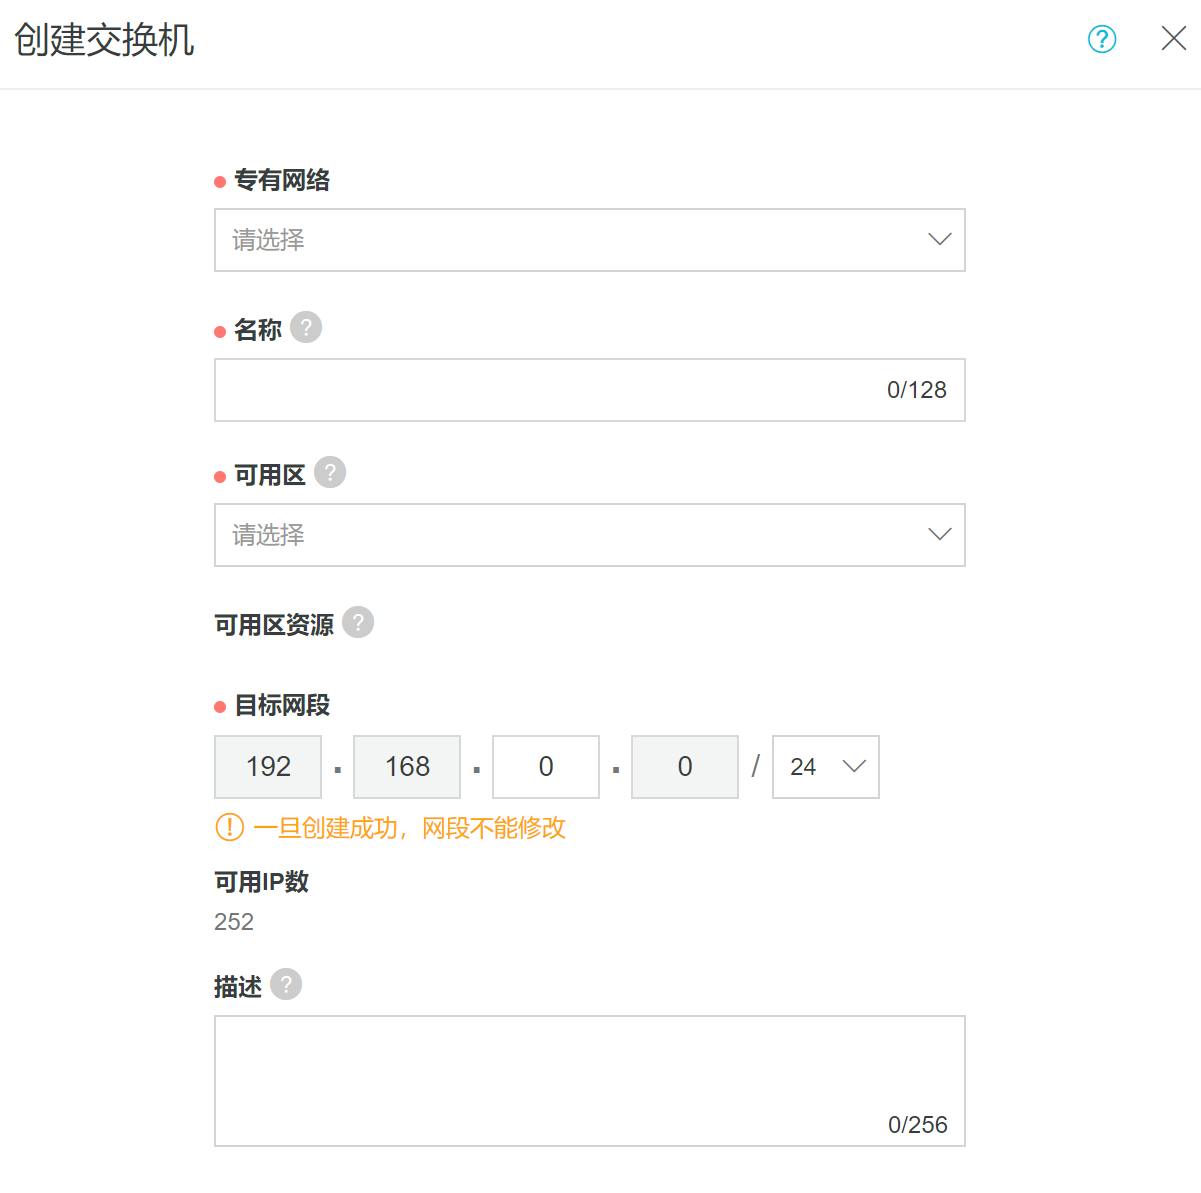Click the help icon next to 可用区资源
This screenshot has width=1201, height=1193.
358,622
